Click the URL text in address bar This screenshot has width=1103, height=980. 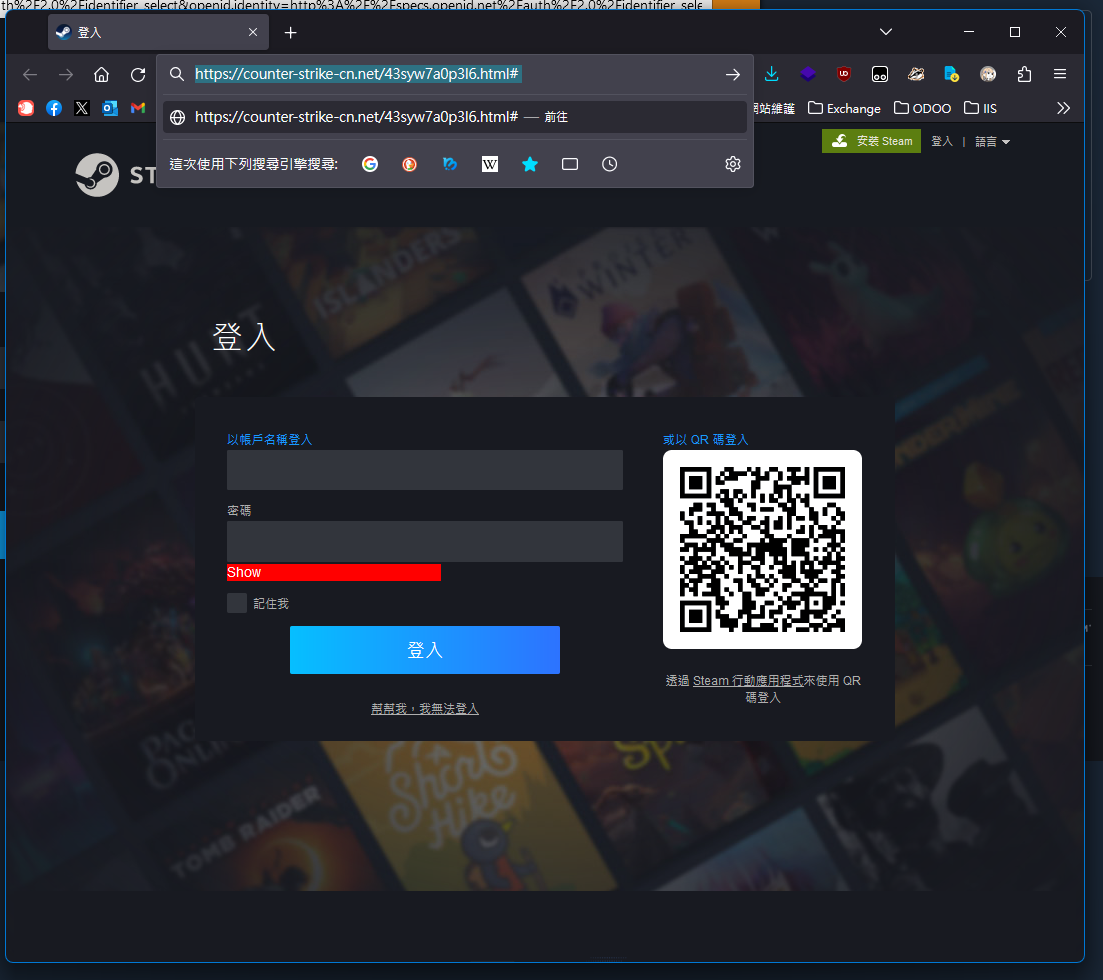[357, 74]
